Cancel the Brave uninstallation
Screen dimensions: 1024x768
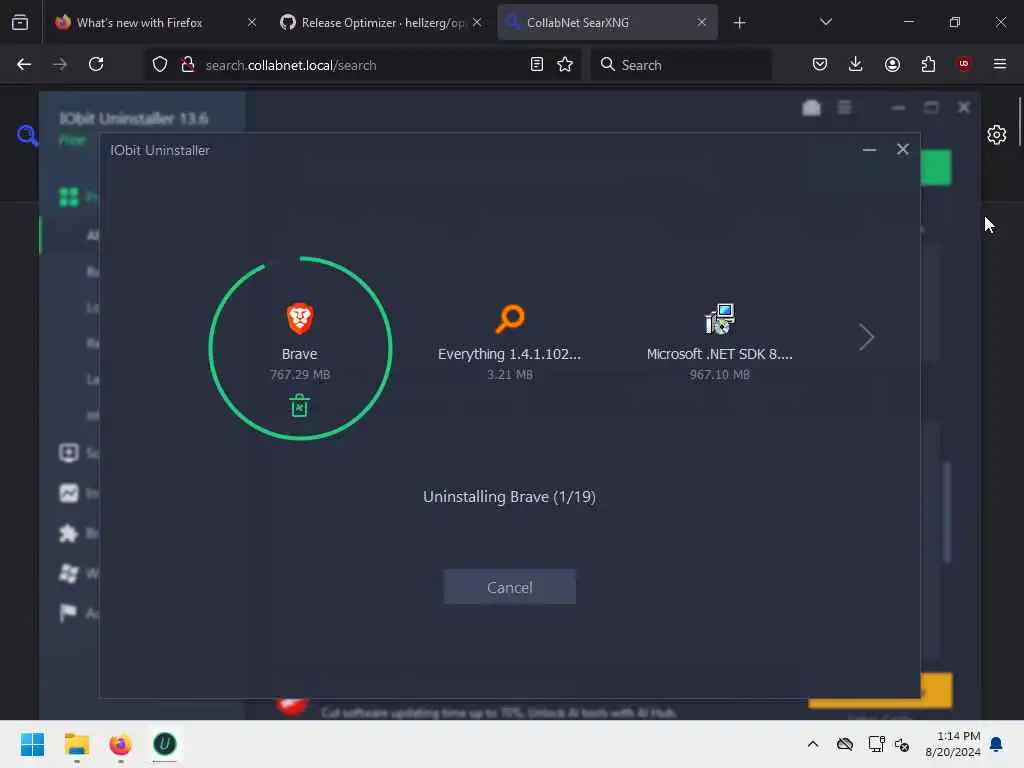point(509,586)
